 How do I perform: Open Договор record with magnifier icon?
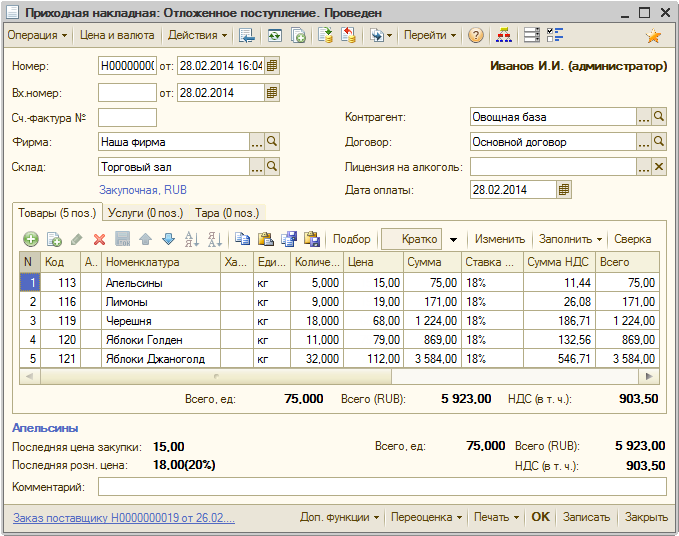[x=659, y=142]
